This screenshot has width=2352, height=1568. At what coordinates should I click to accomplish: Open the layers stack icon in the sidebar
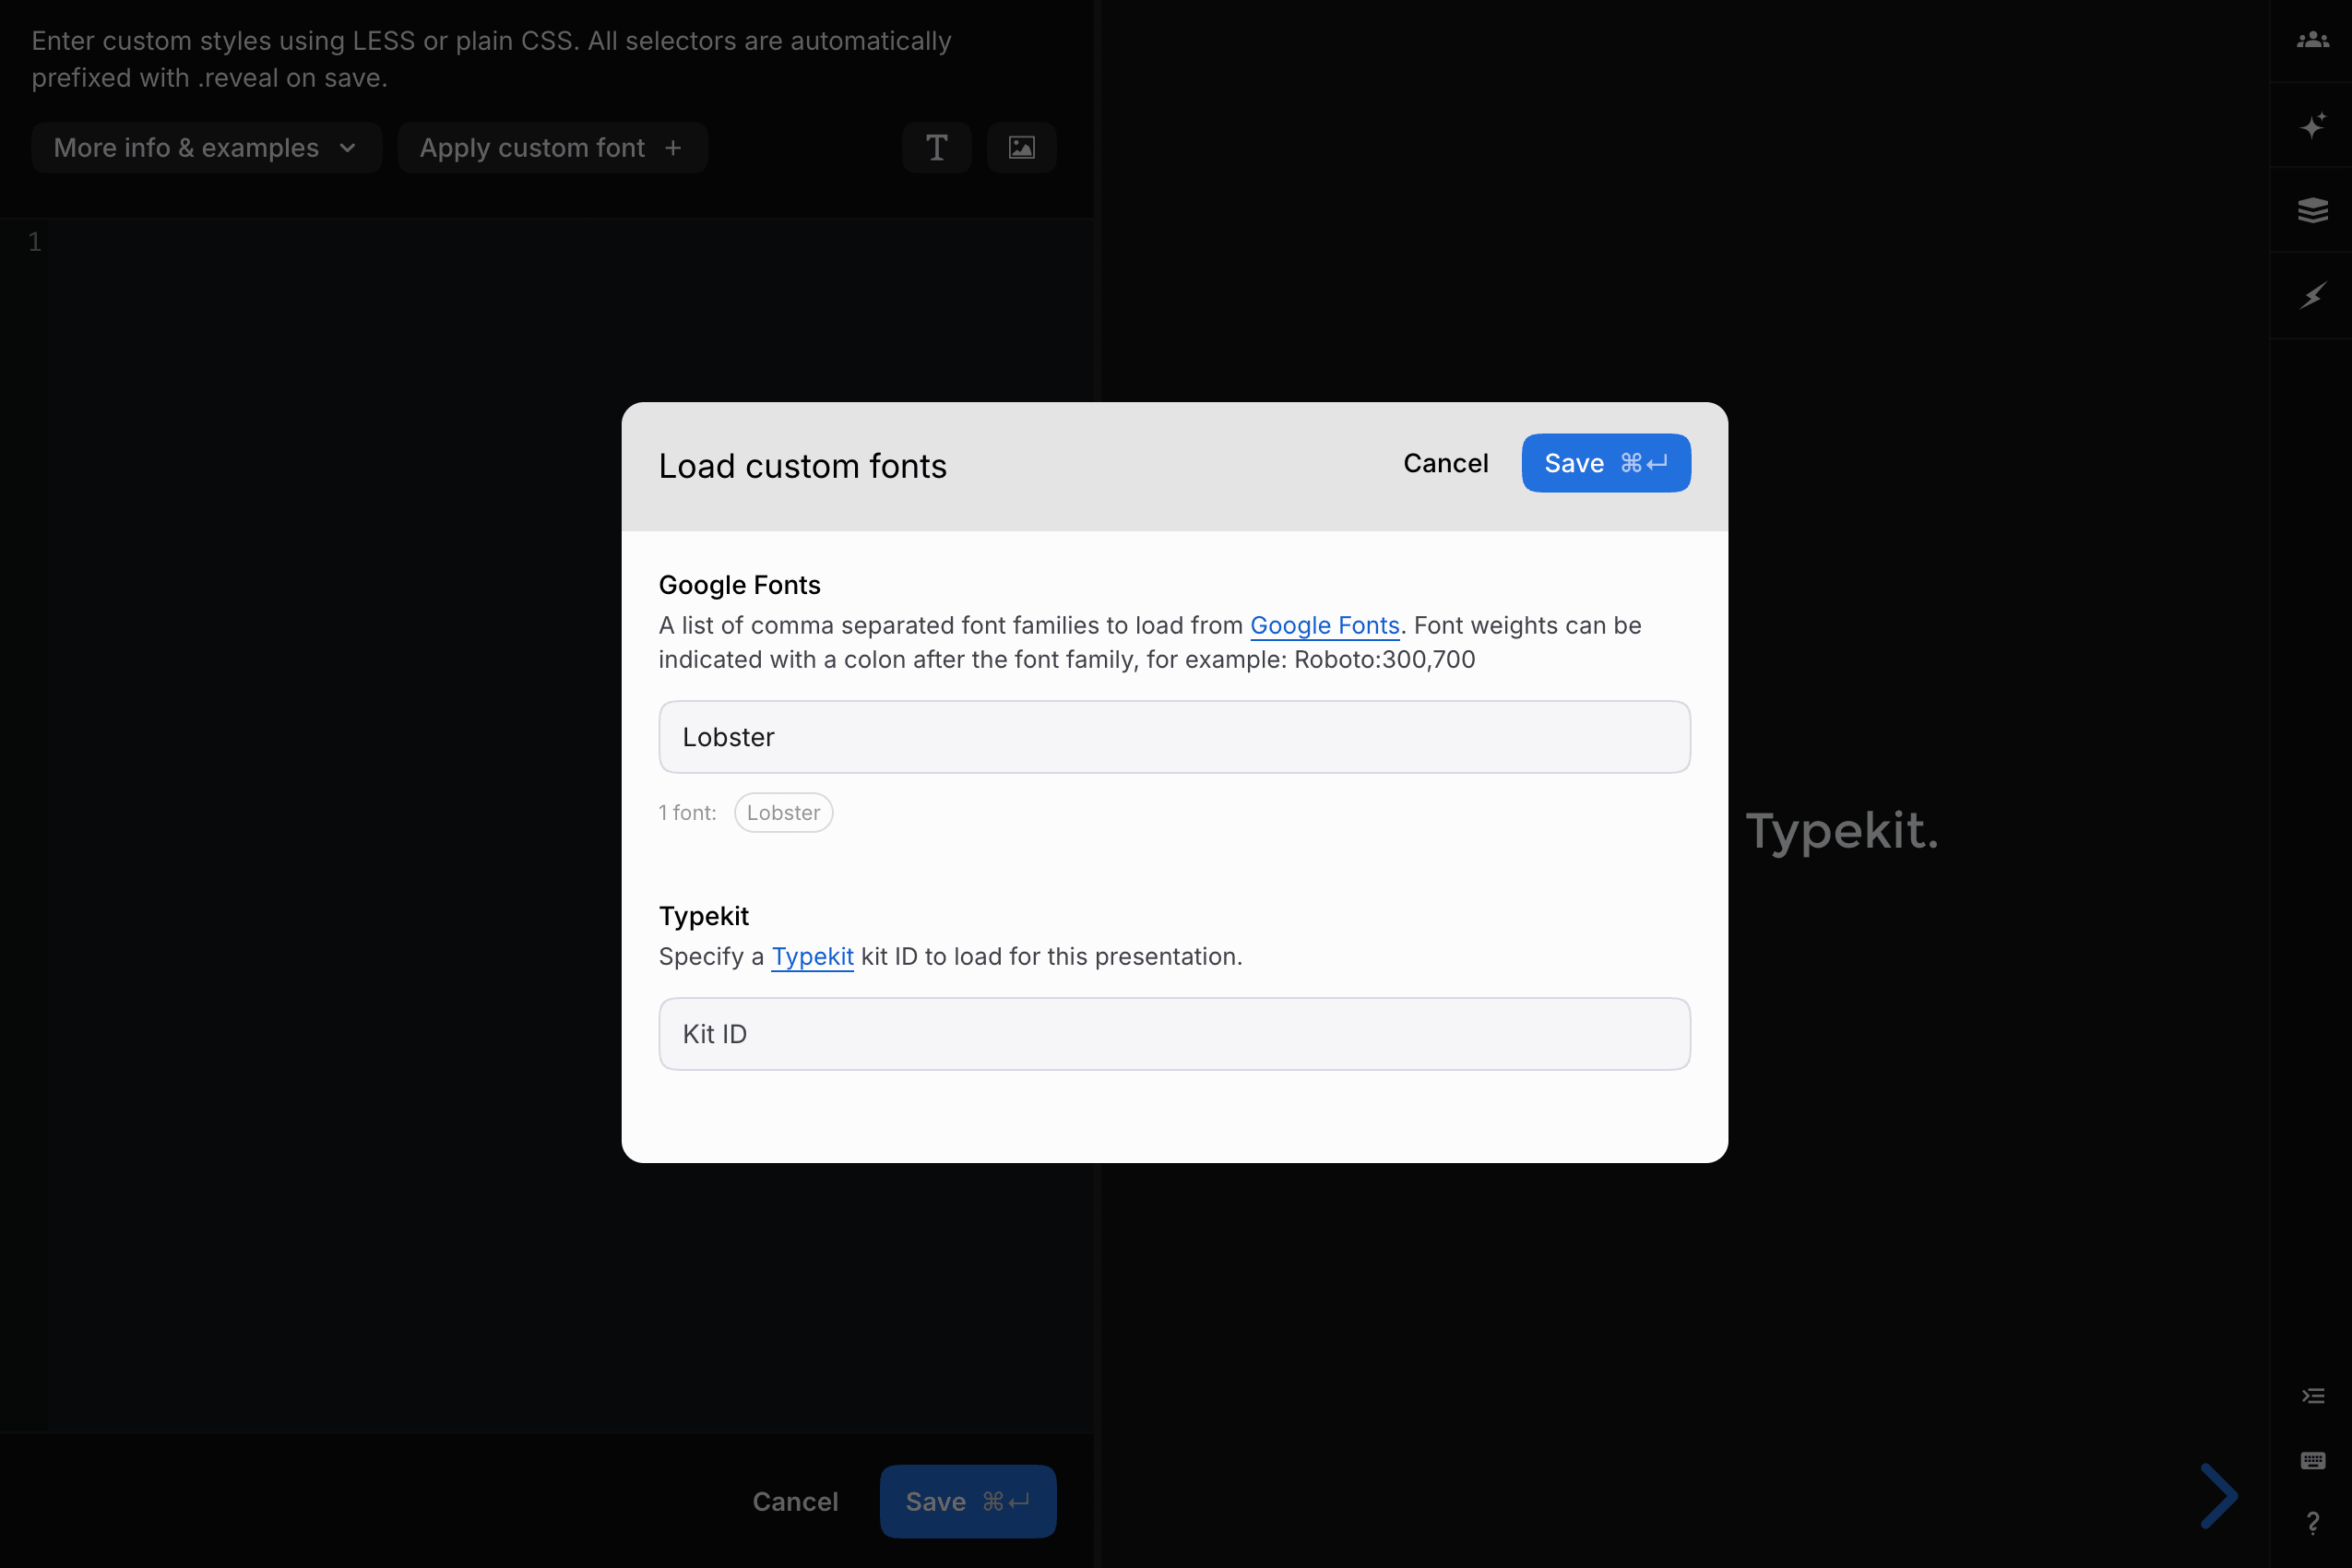coord(2312,210)
